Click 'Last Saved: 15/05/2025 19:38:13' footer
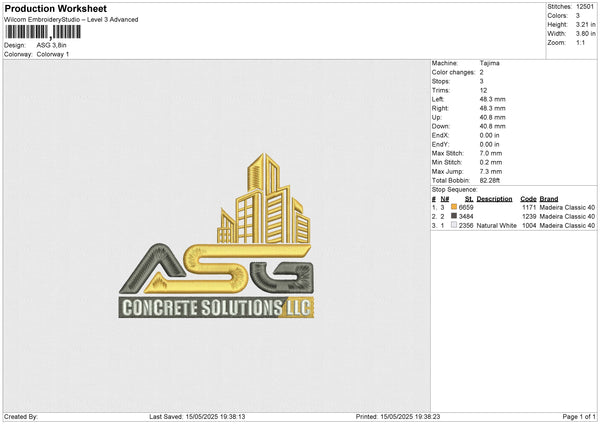The width and height of the screenshot is (600, 424). 197,417
